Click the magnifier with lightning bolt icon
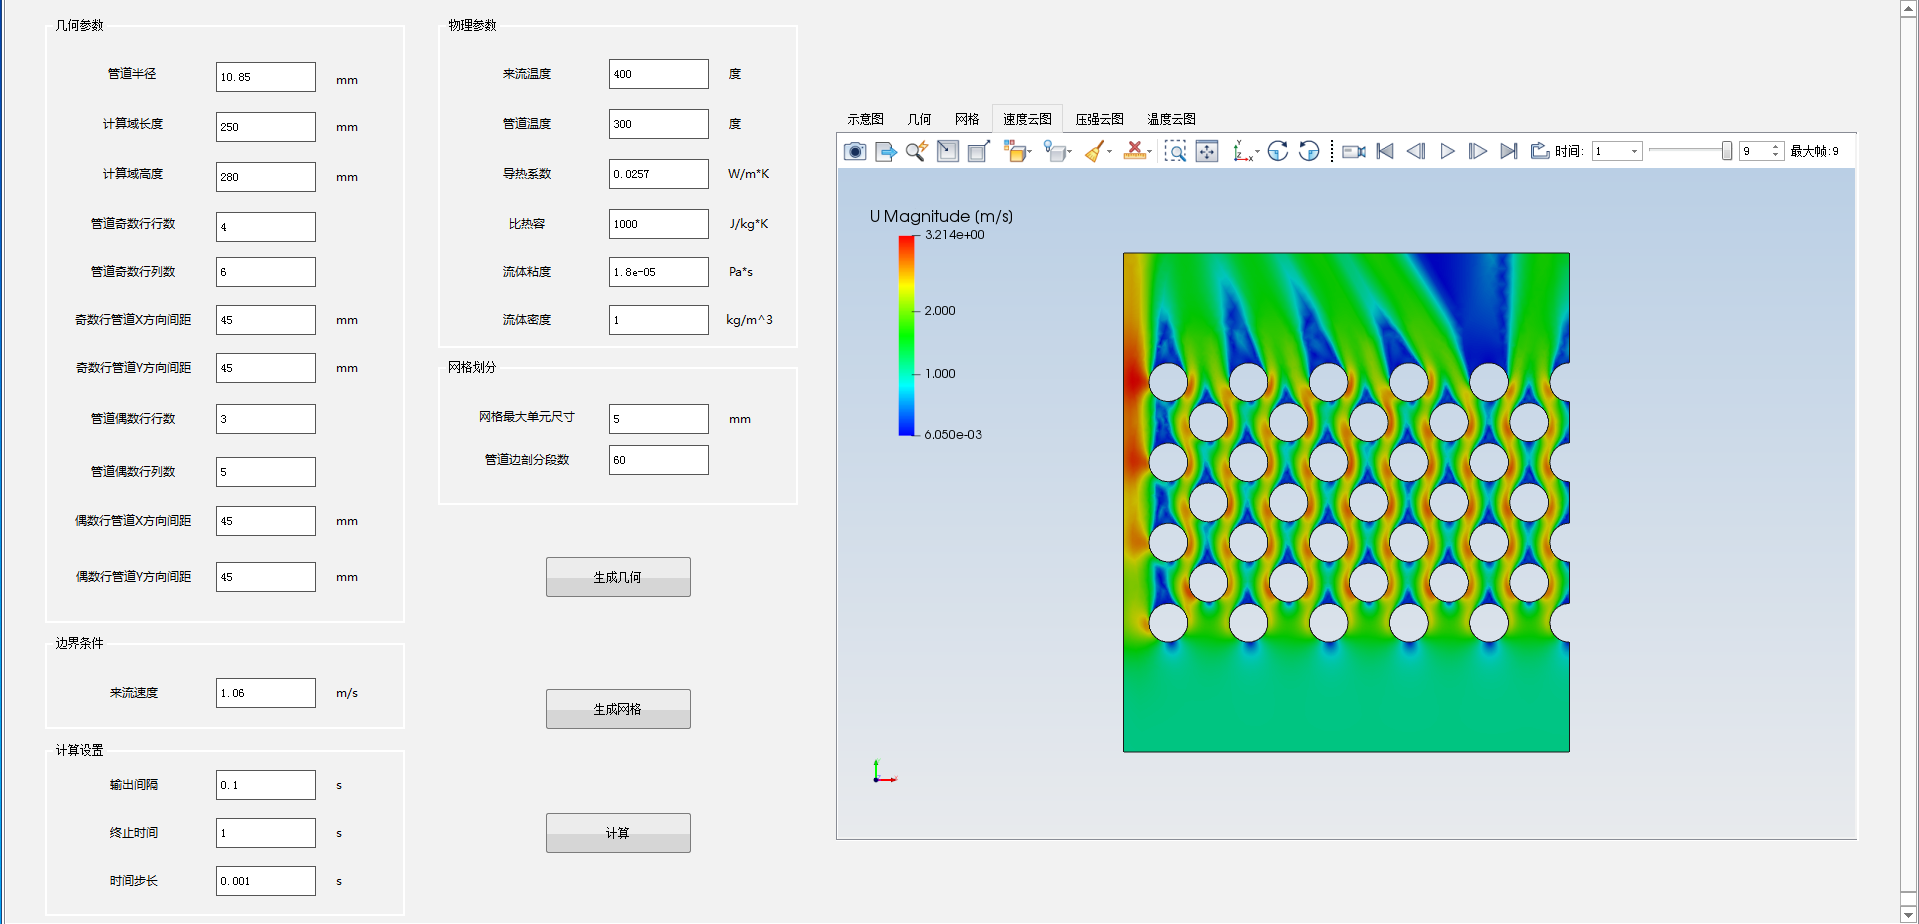1919x924 pixels. pos(917,151)
